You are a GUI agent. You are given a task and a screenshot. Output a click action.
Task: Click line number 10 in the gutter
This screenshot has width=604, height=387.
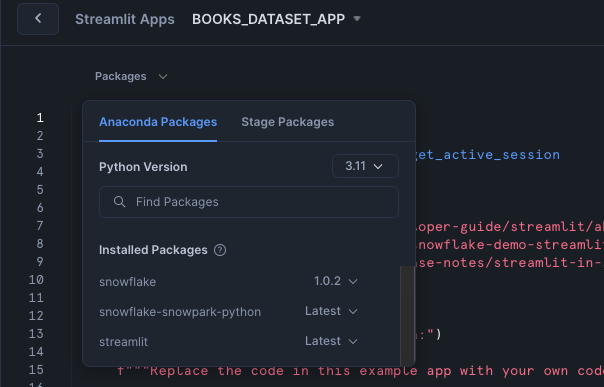(x=36, y=280)
